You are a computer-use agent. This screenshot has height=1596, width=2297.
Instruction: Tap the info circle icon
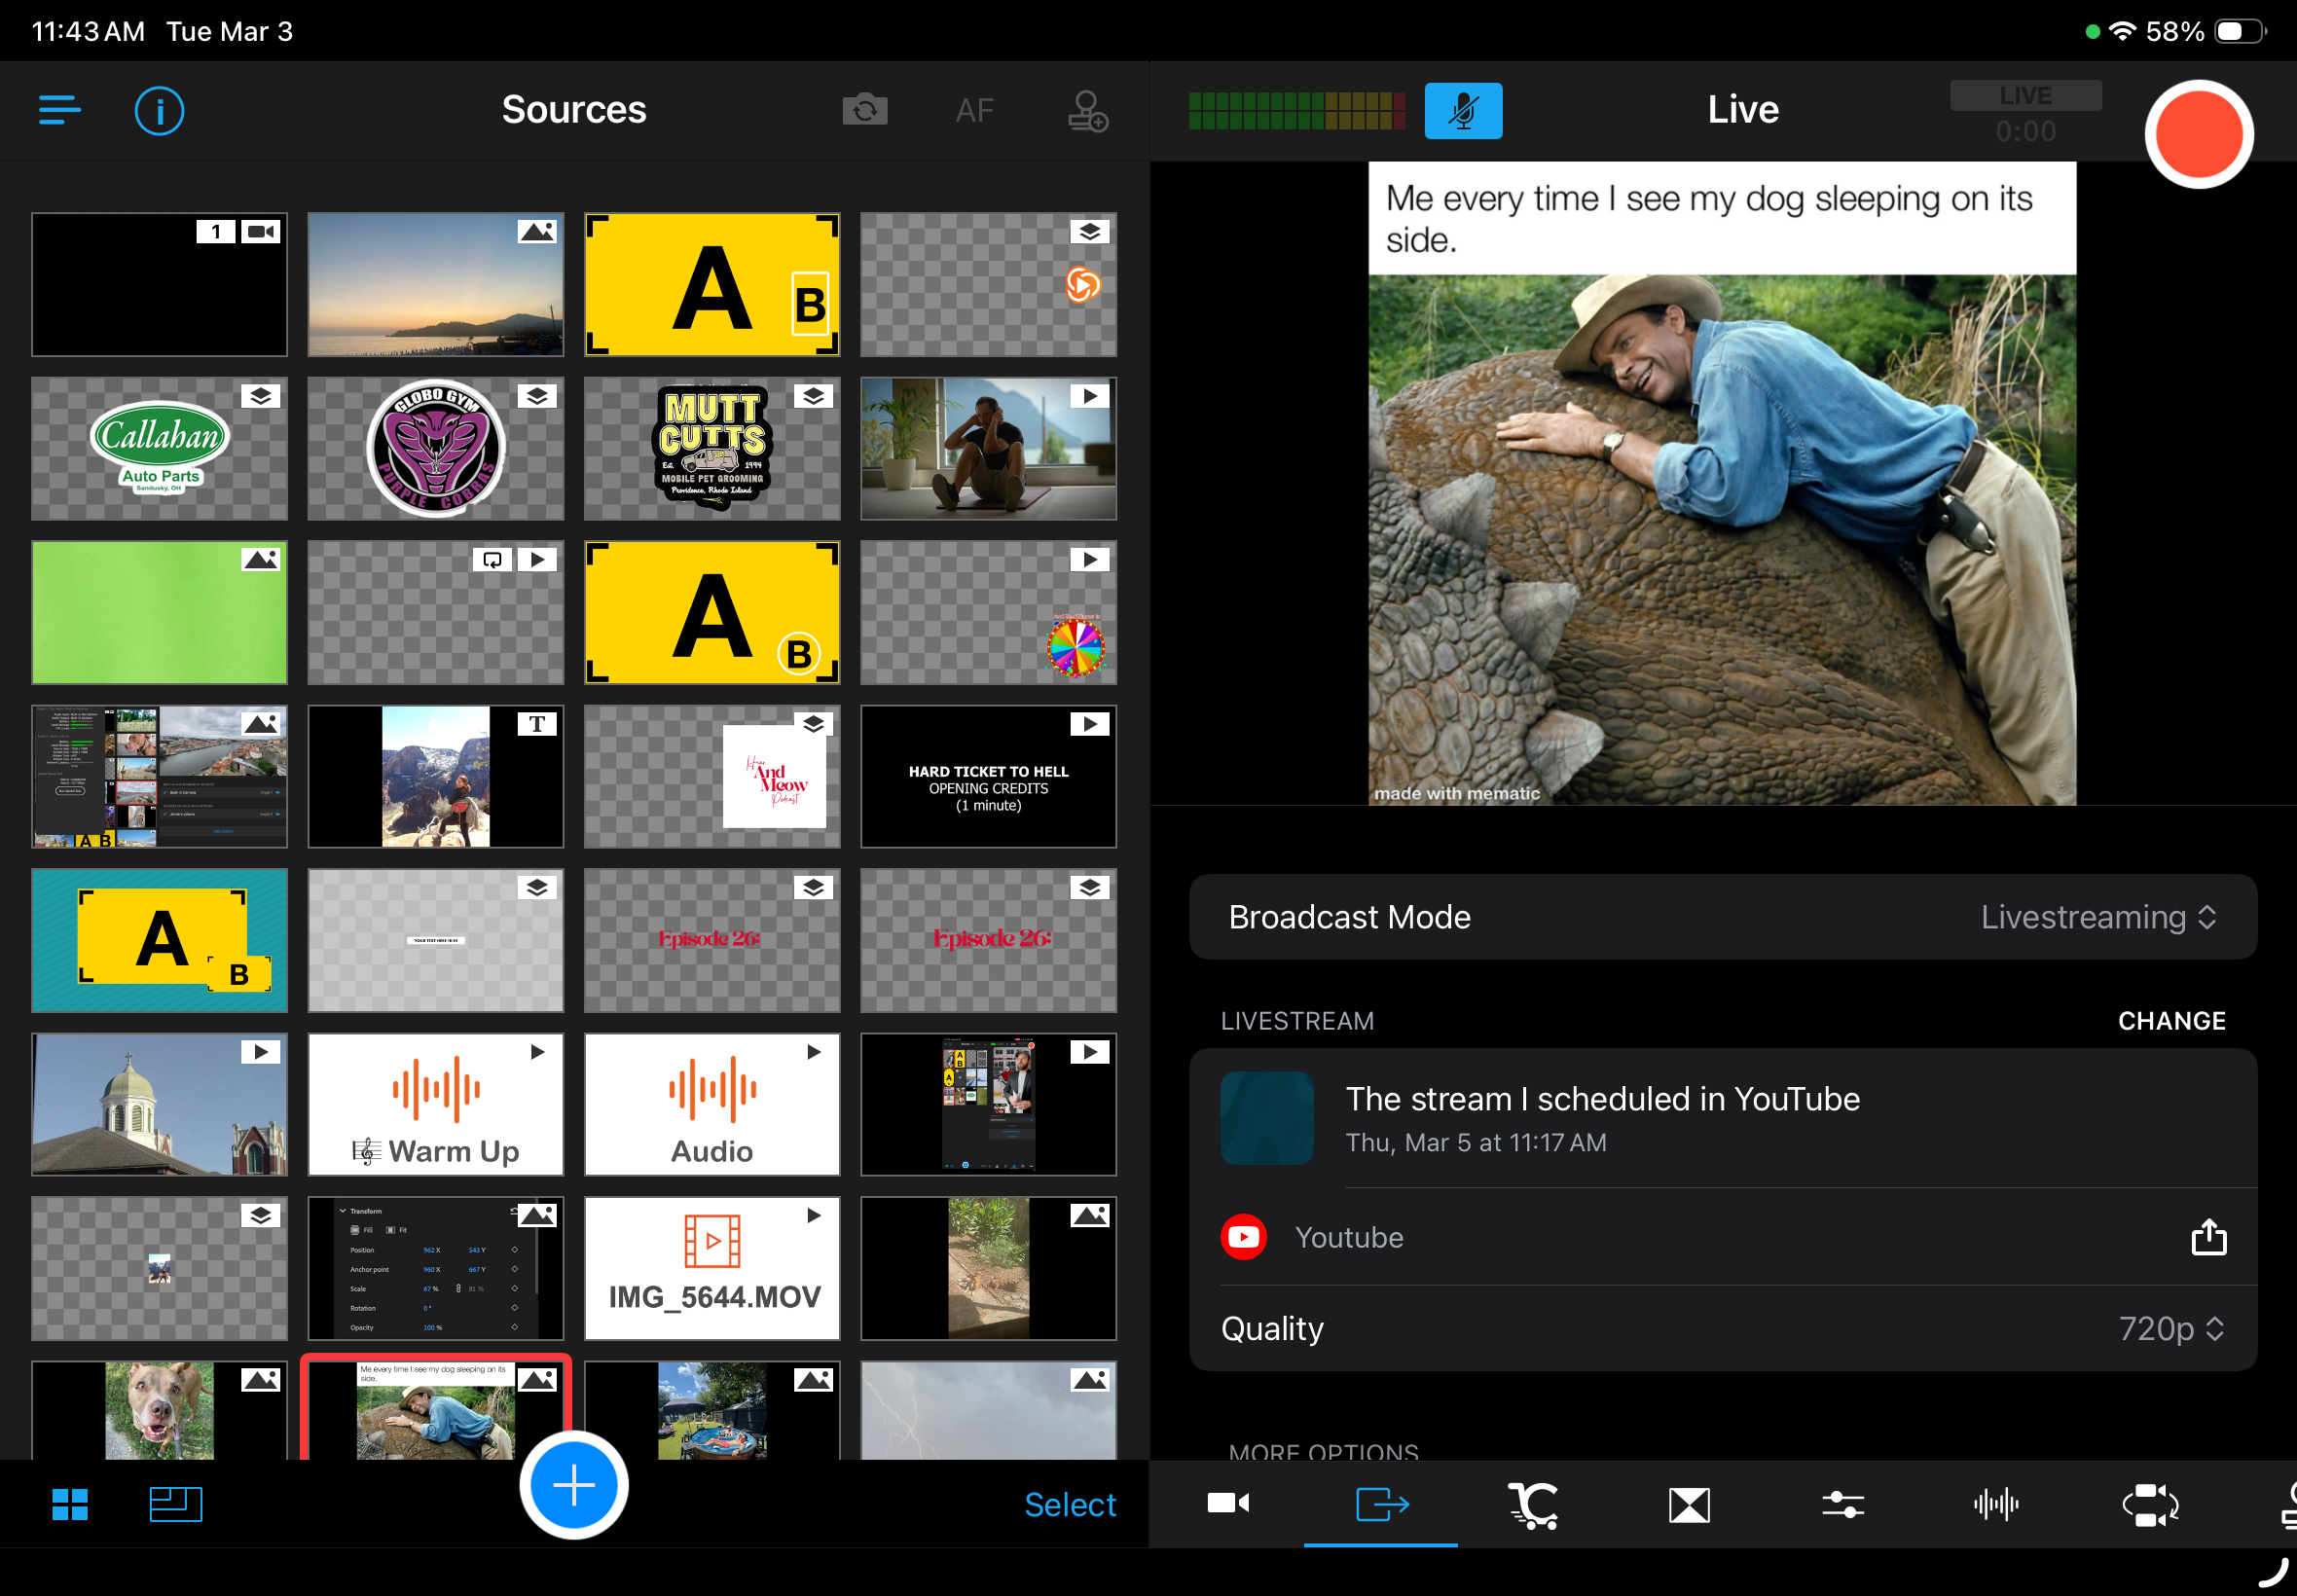point(159,110)
